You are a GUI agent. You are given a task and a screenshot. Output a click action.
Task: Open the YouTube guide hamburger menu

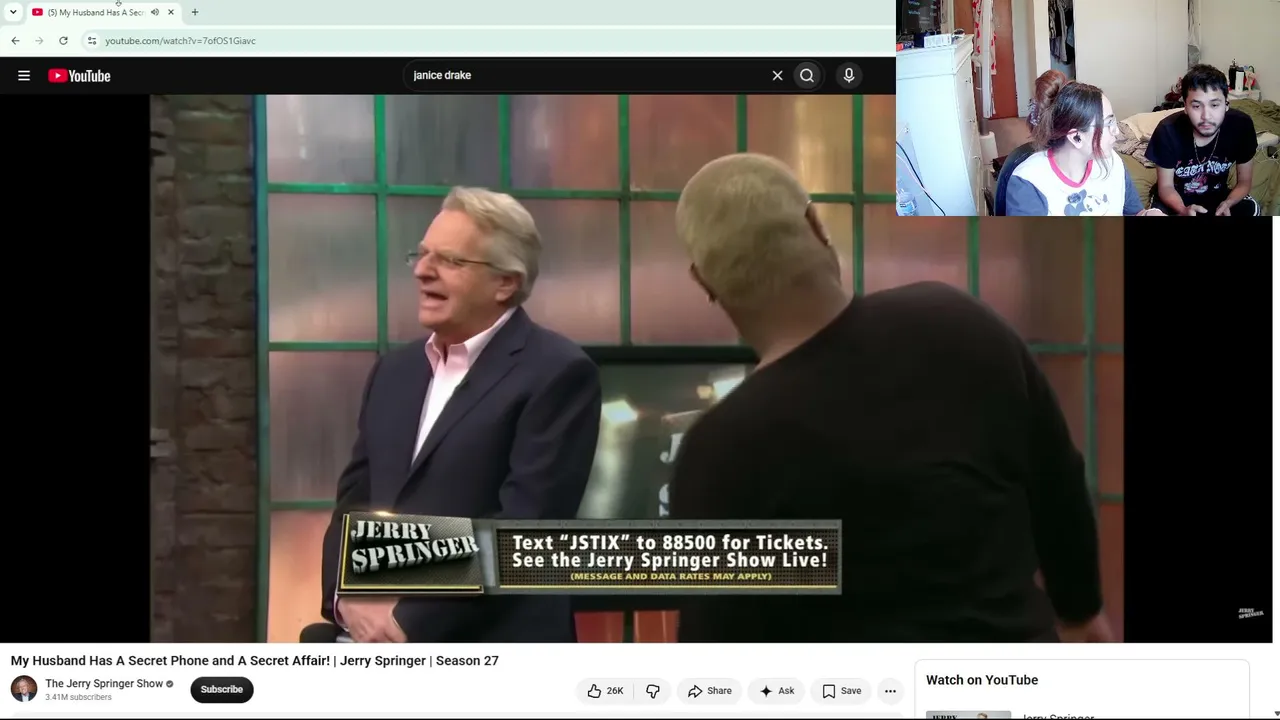click(24, 75)
